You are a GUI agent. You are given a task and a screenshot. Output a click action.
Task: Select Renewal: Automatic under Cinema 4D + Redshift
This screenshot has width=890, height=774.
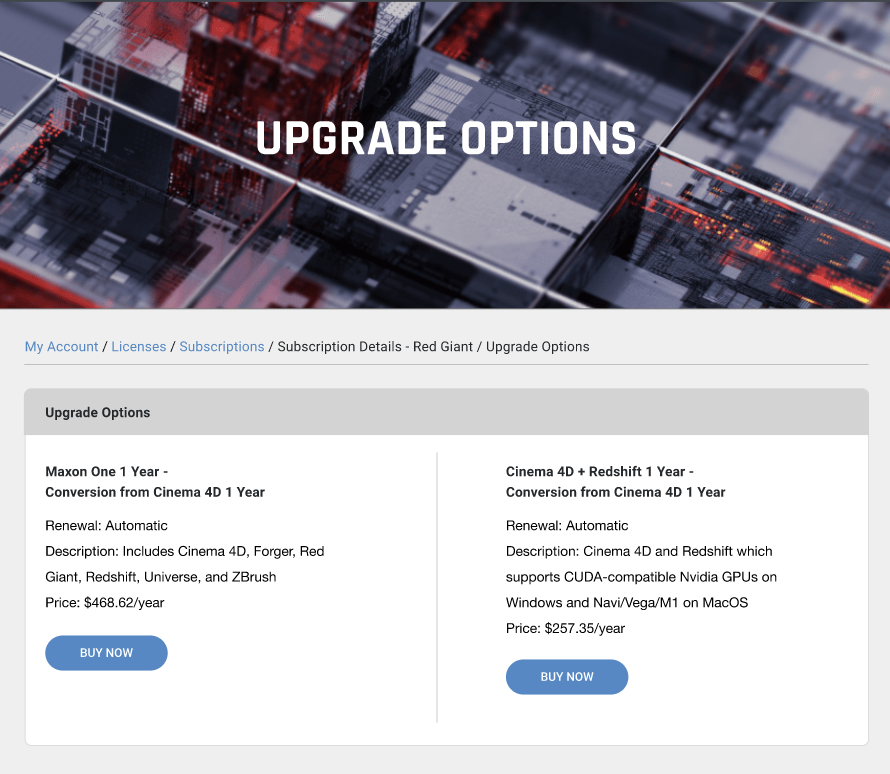(566, 525)
